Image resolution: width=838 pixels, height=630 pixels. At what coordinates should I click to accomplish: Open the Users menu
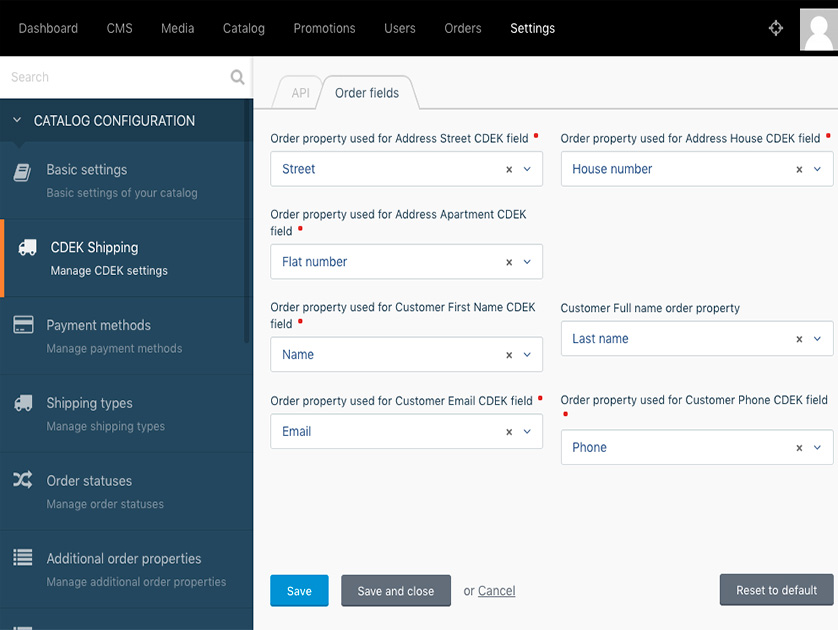tap(400, 28)
